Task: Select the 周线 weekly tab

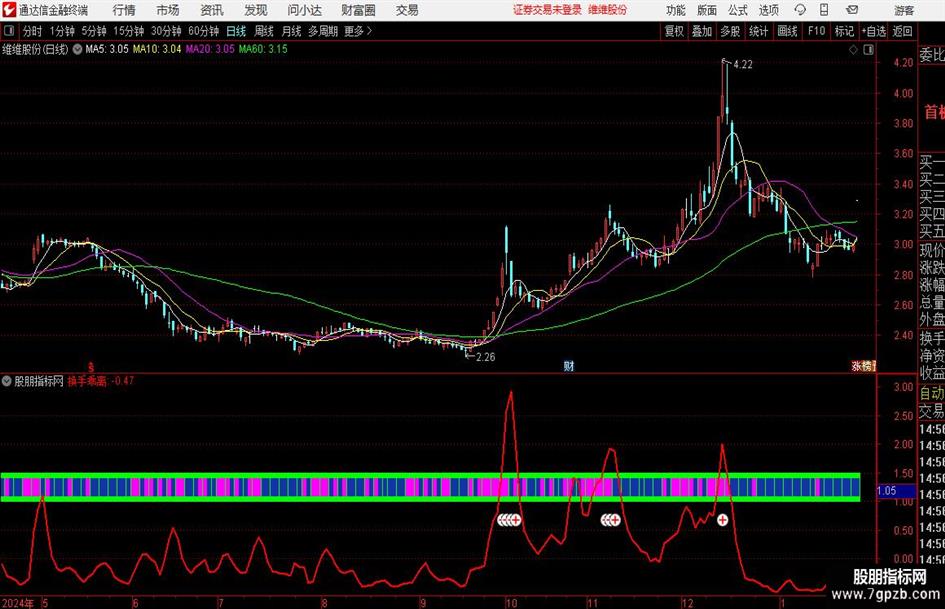Action: [x=264, y=31]
